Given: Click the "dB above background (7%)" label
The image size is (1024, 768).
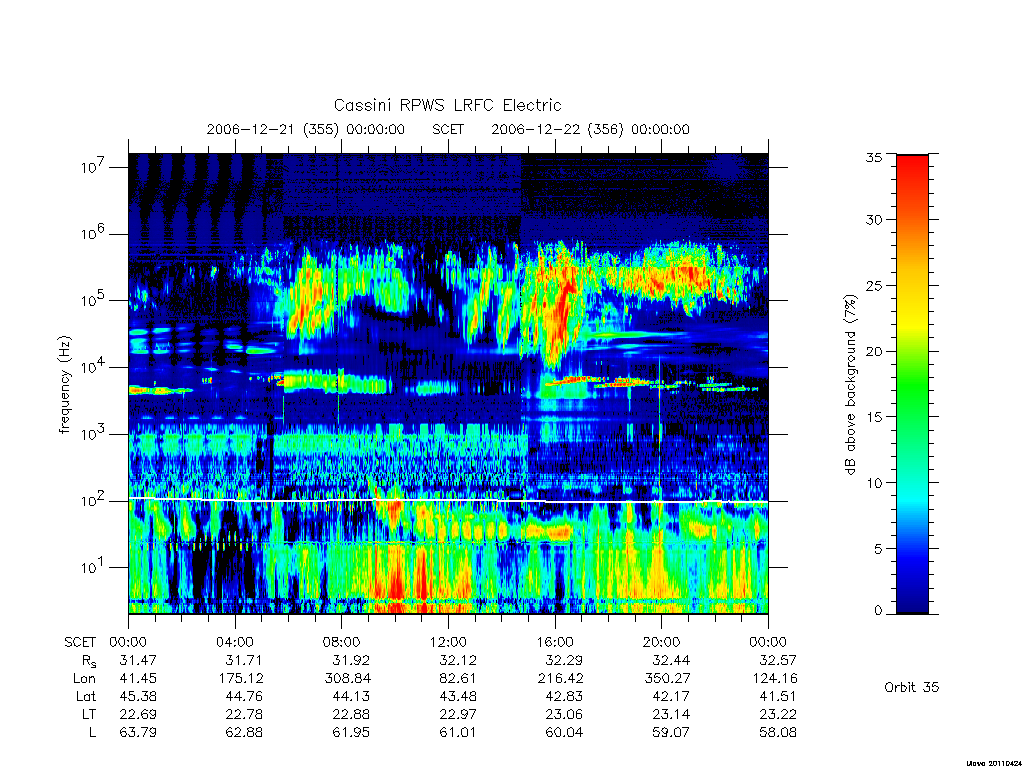Looking at the screenshot, I should click(x=850, y=384).
